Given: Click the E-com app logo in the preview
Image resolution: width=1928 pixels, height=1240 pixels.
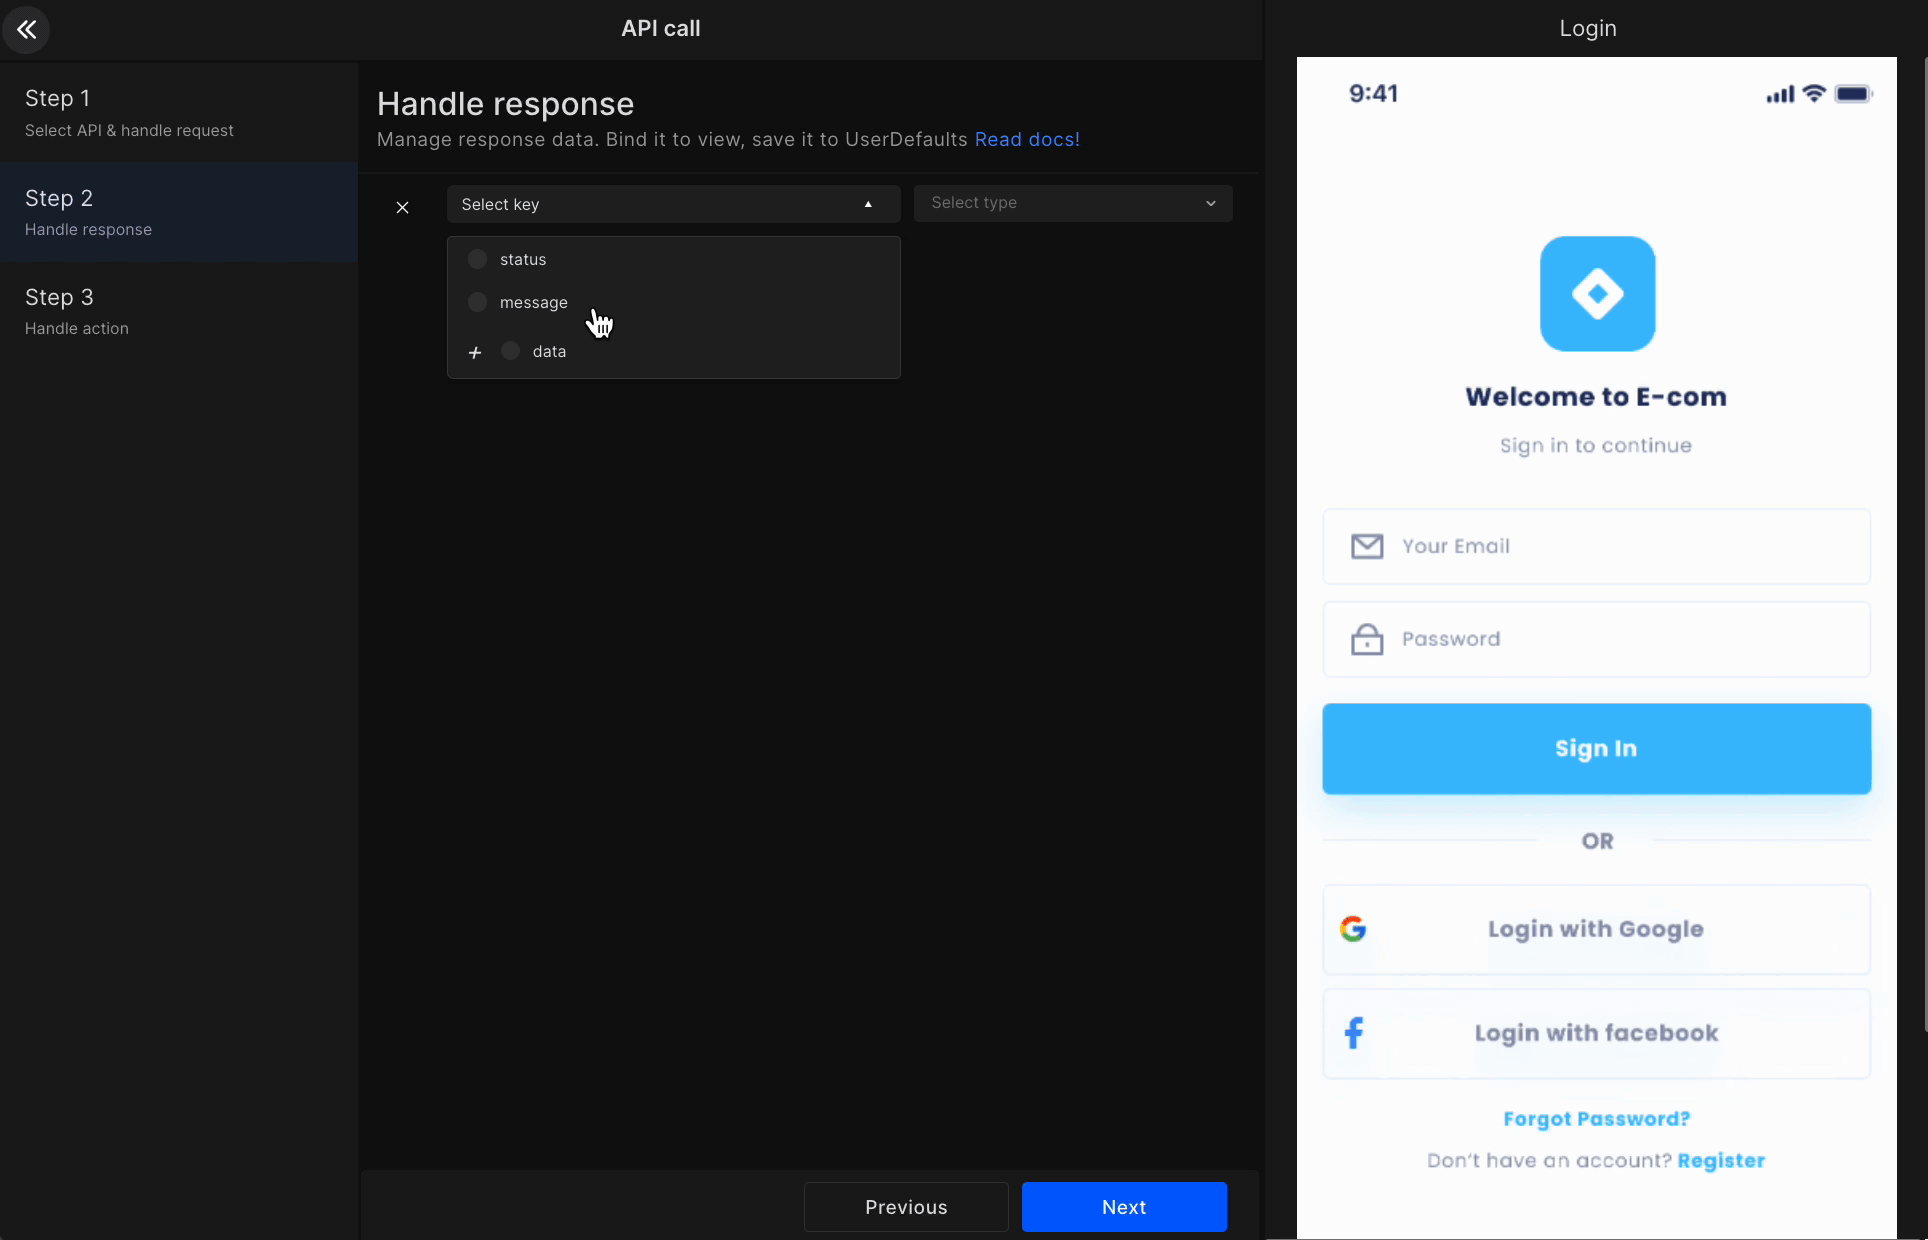Looking at the screenshot, I should click(1596, 293).
